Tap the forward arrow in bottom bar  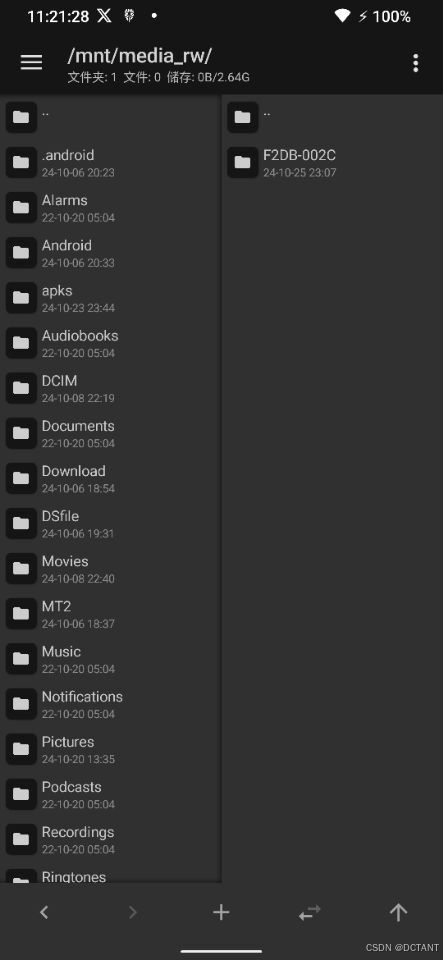[133, 912]
